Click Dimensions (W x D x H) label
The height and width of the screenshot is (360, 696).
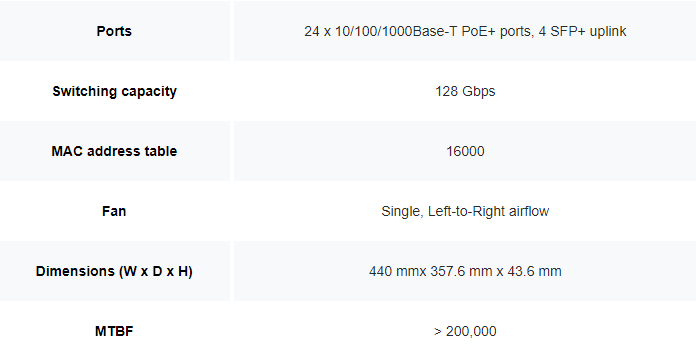(x=114, y=271)
